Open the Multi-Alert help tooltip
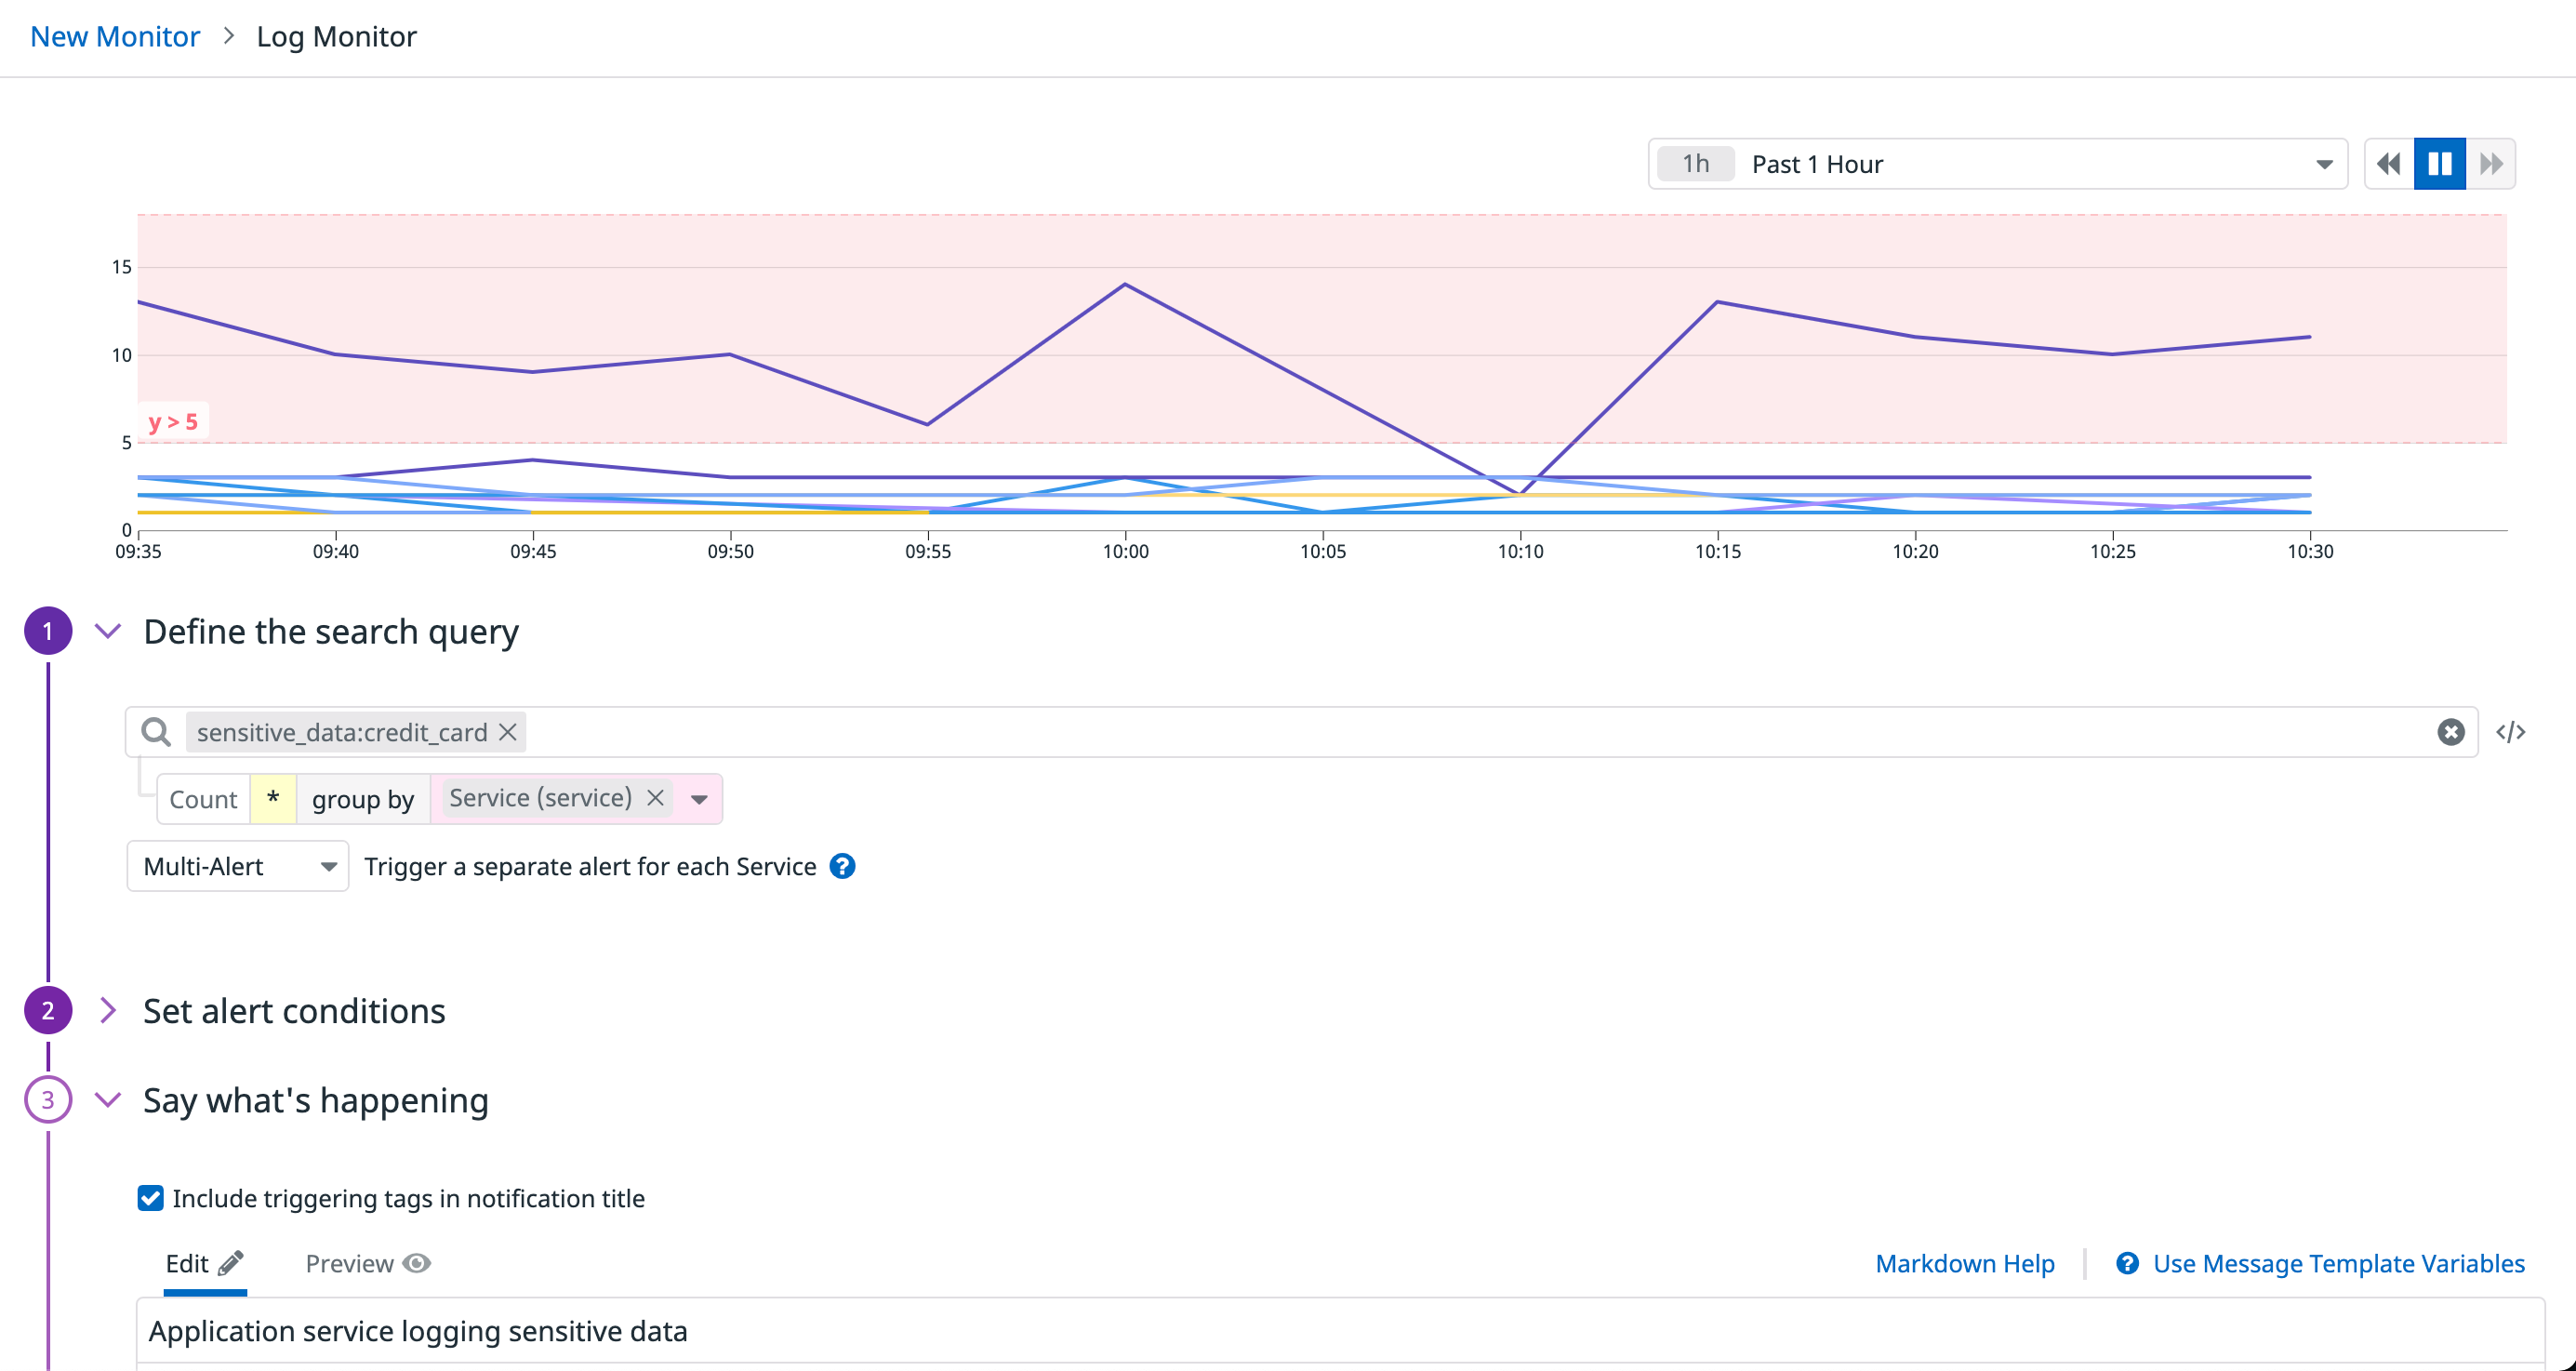 click(x=842, y=866)
